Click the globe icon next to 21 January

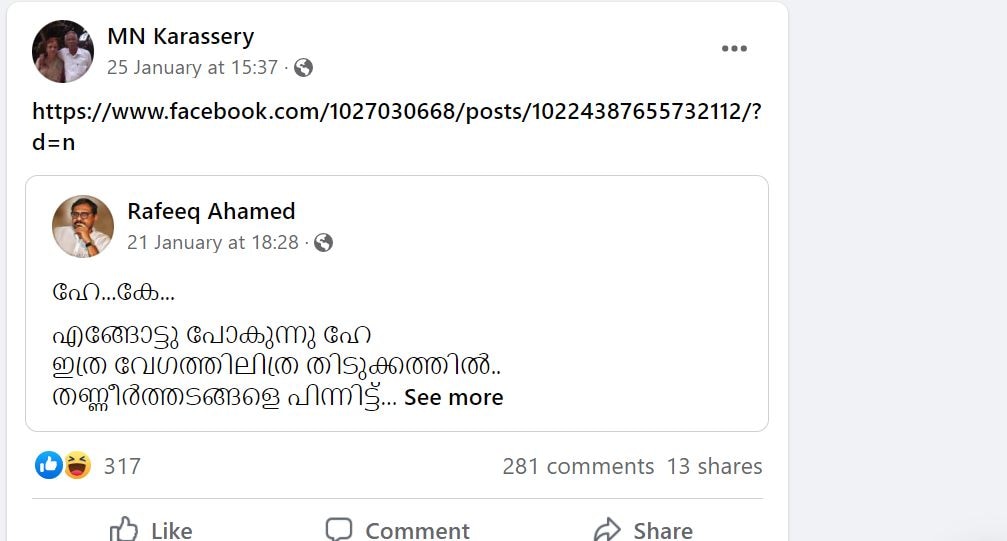(323, 243)
